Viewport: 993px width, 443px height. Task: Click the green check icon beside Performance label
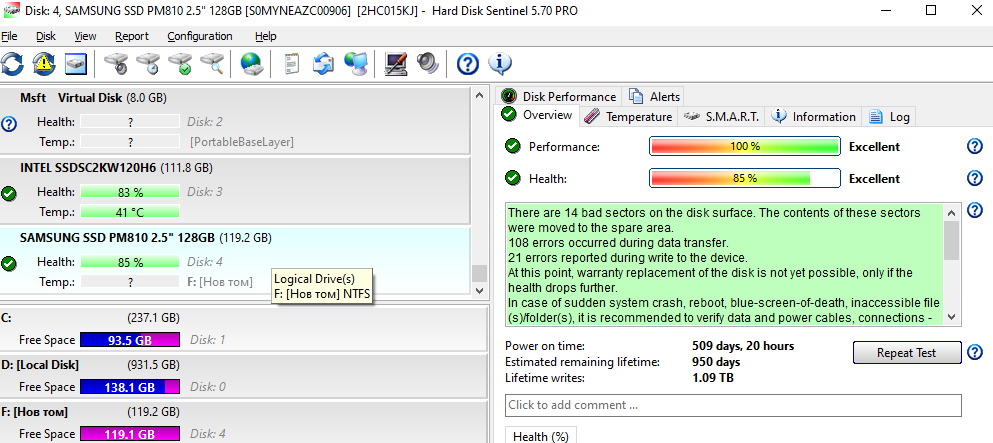tap(512, 146)
